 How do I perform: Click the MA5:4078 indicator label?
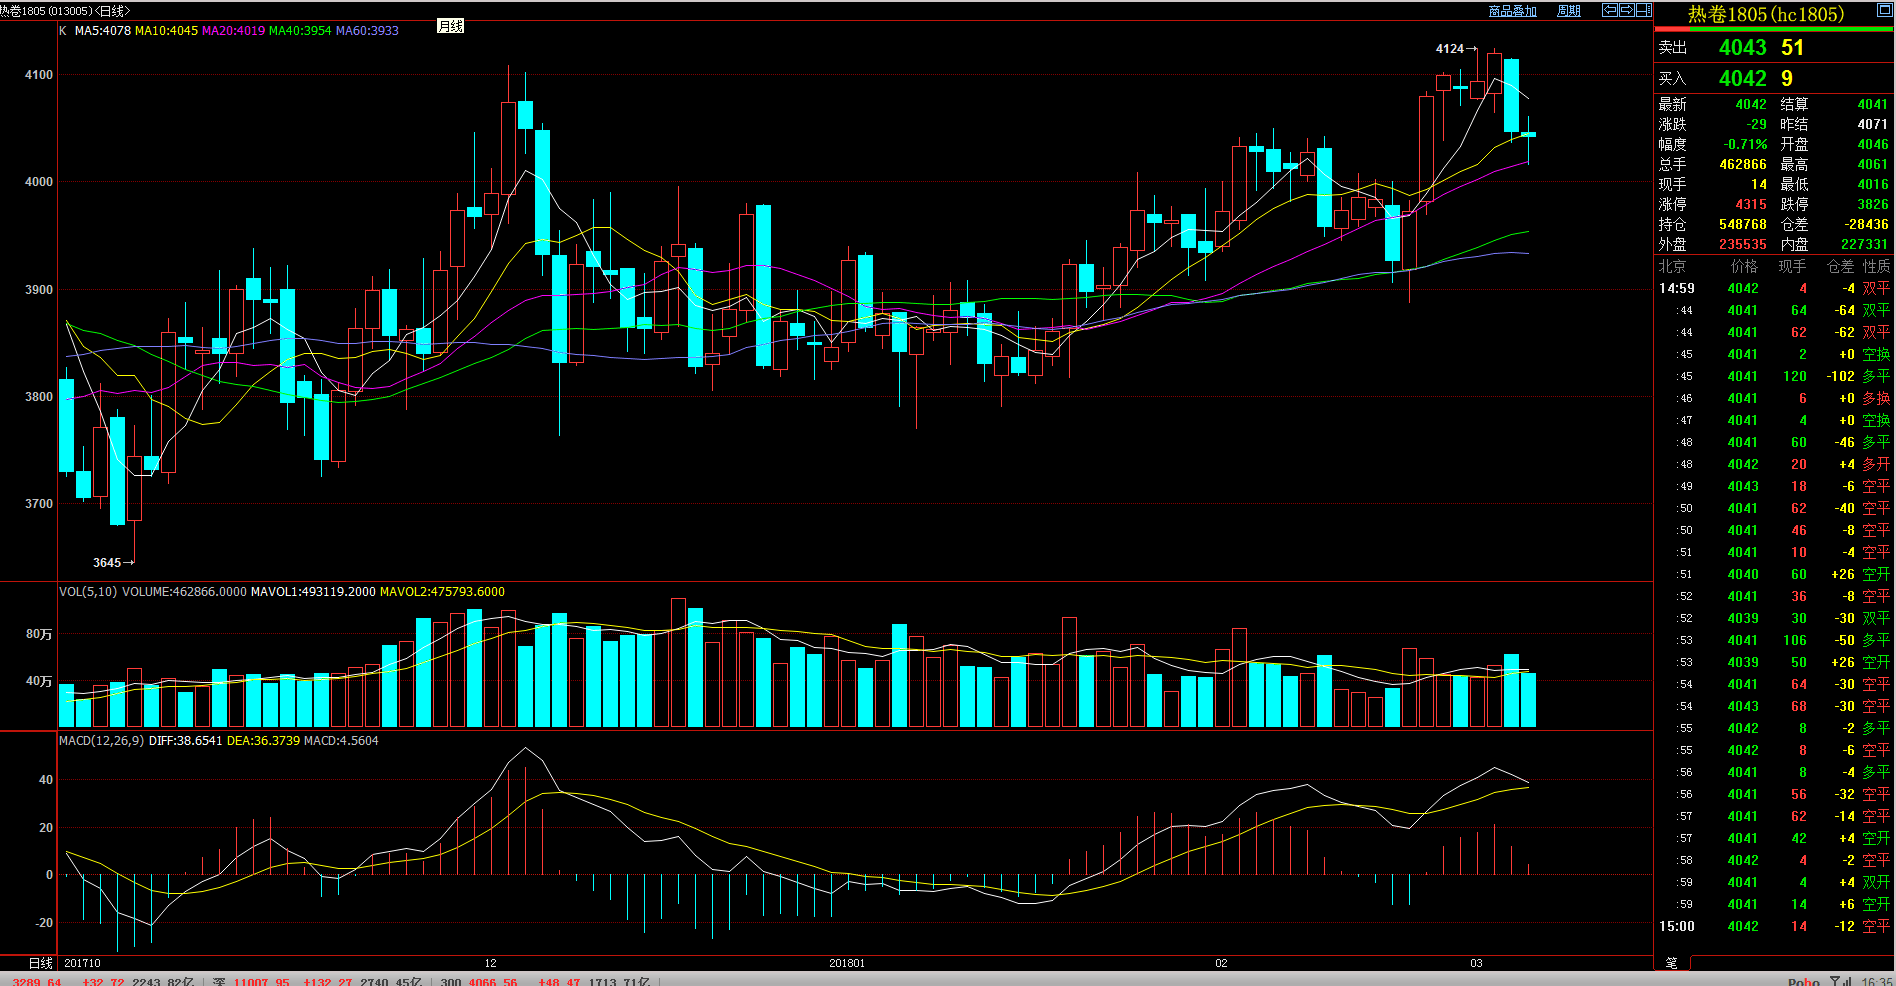click(102, 31)
